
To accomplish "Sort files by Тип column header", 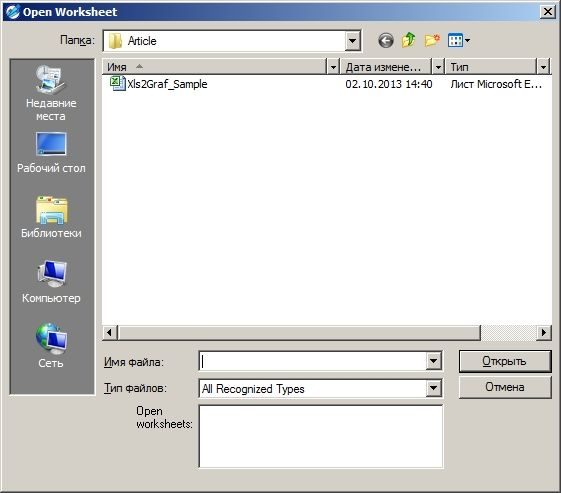I will click(x=491, y=67).
